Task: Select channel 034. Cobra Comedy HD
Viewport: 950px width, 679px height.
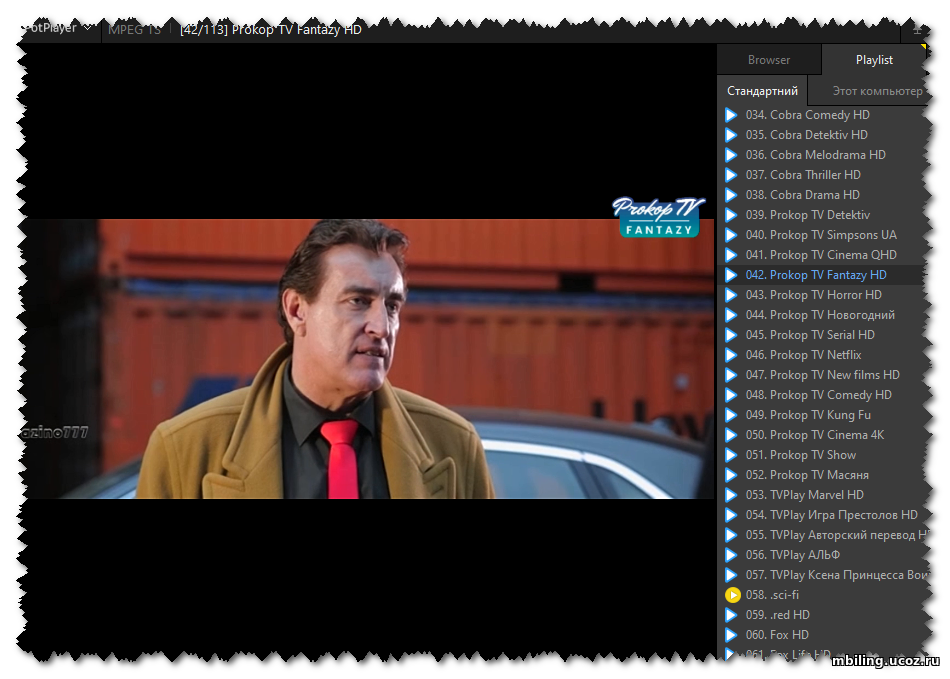Action: tap(808, 115)
